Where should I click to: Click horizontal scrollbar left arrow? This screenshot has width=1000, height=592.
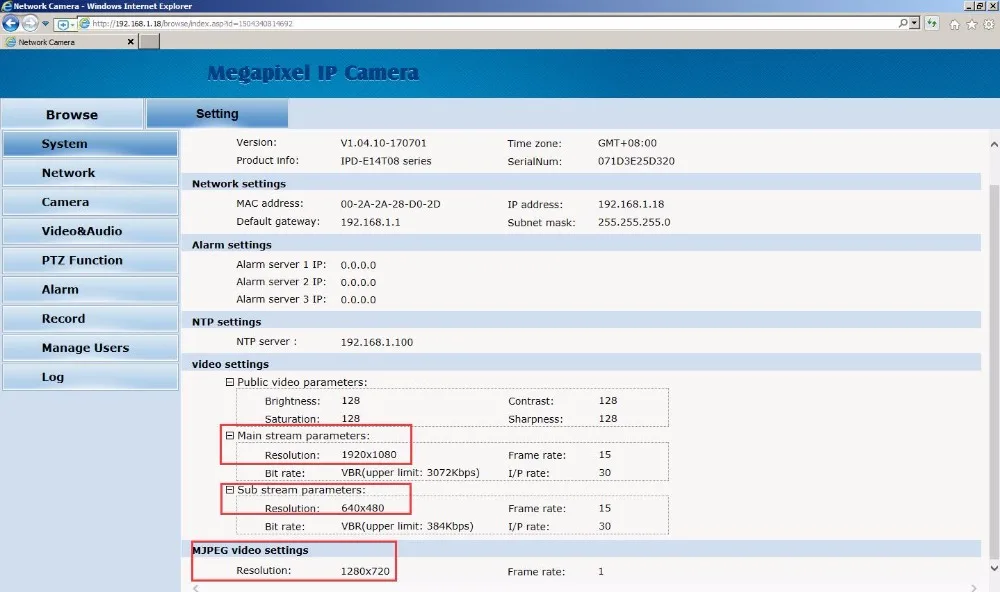(x=196, y=588)
